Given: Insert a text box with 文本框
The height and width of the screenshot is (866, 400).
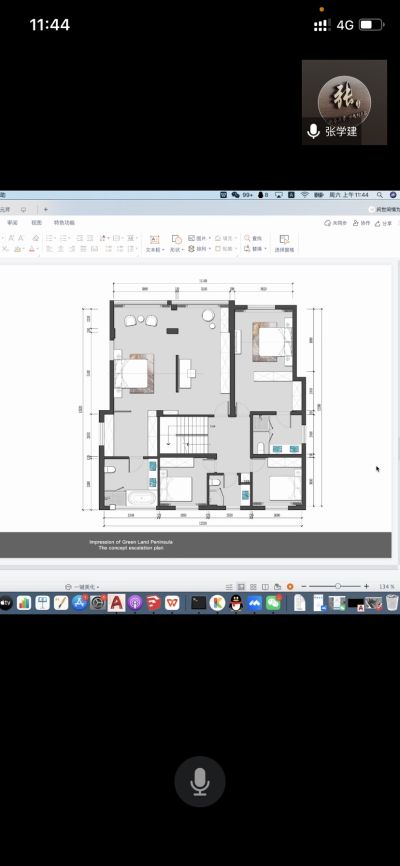Looking at the screenshot, I should 155,244.
